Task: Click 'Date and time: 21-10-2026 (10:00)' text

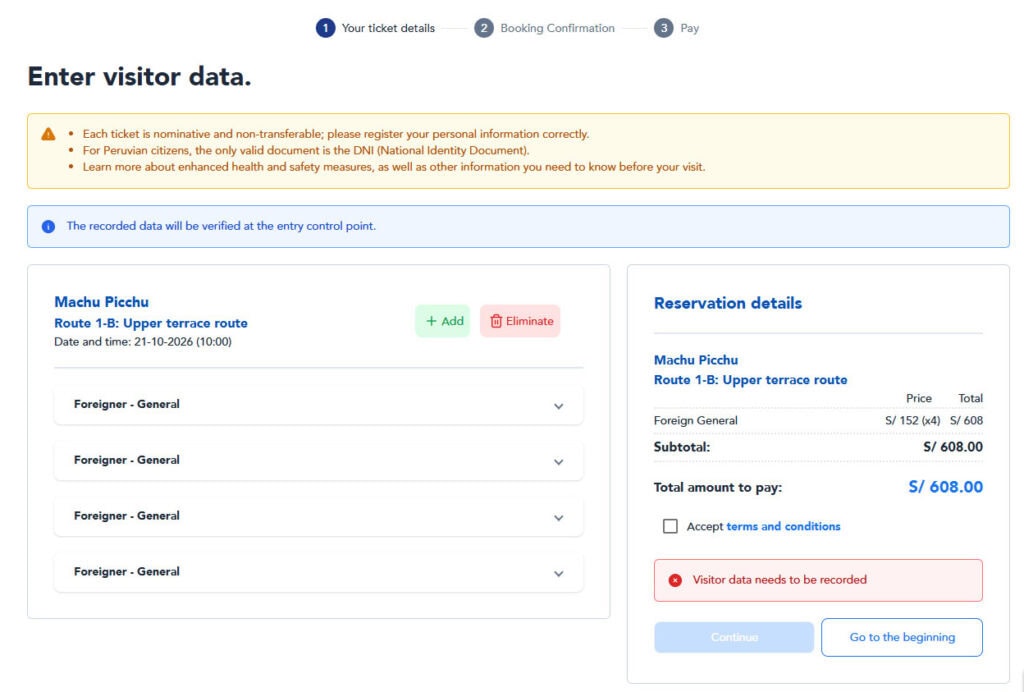Action: pos(143,341)
